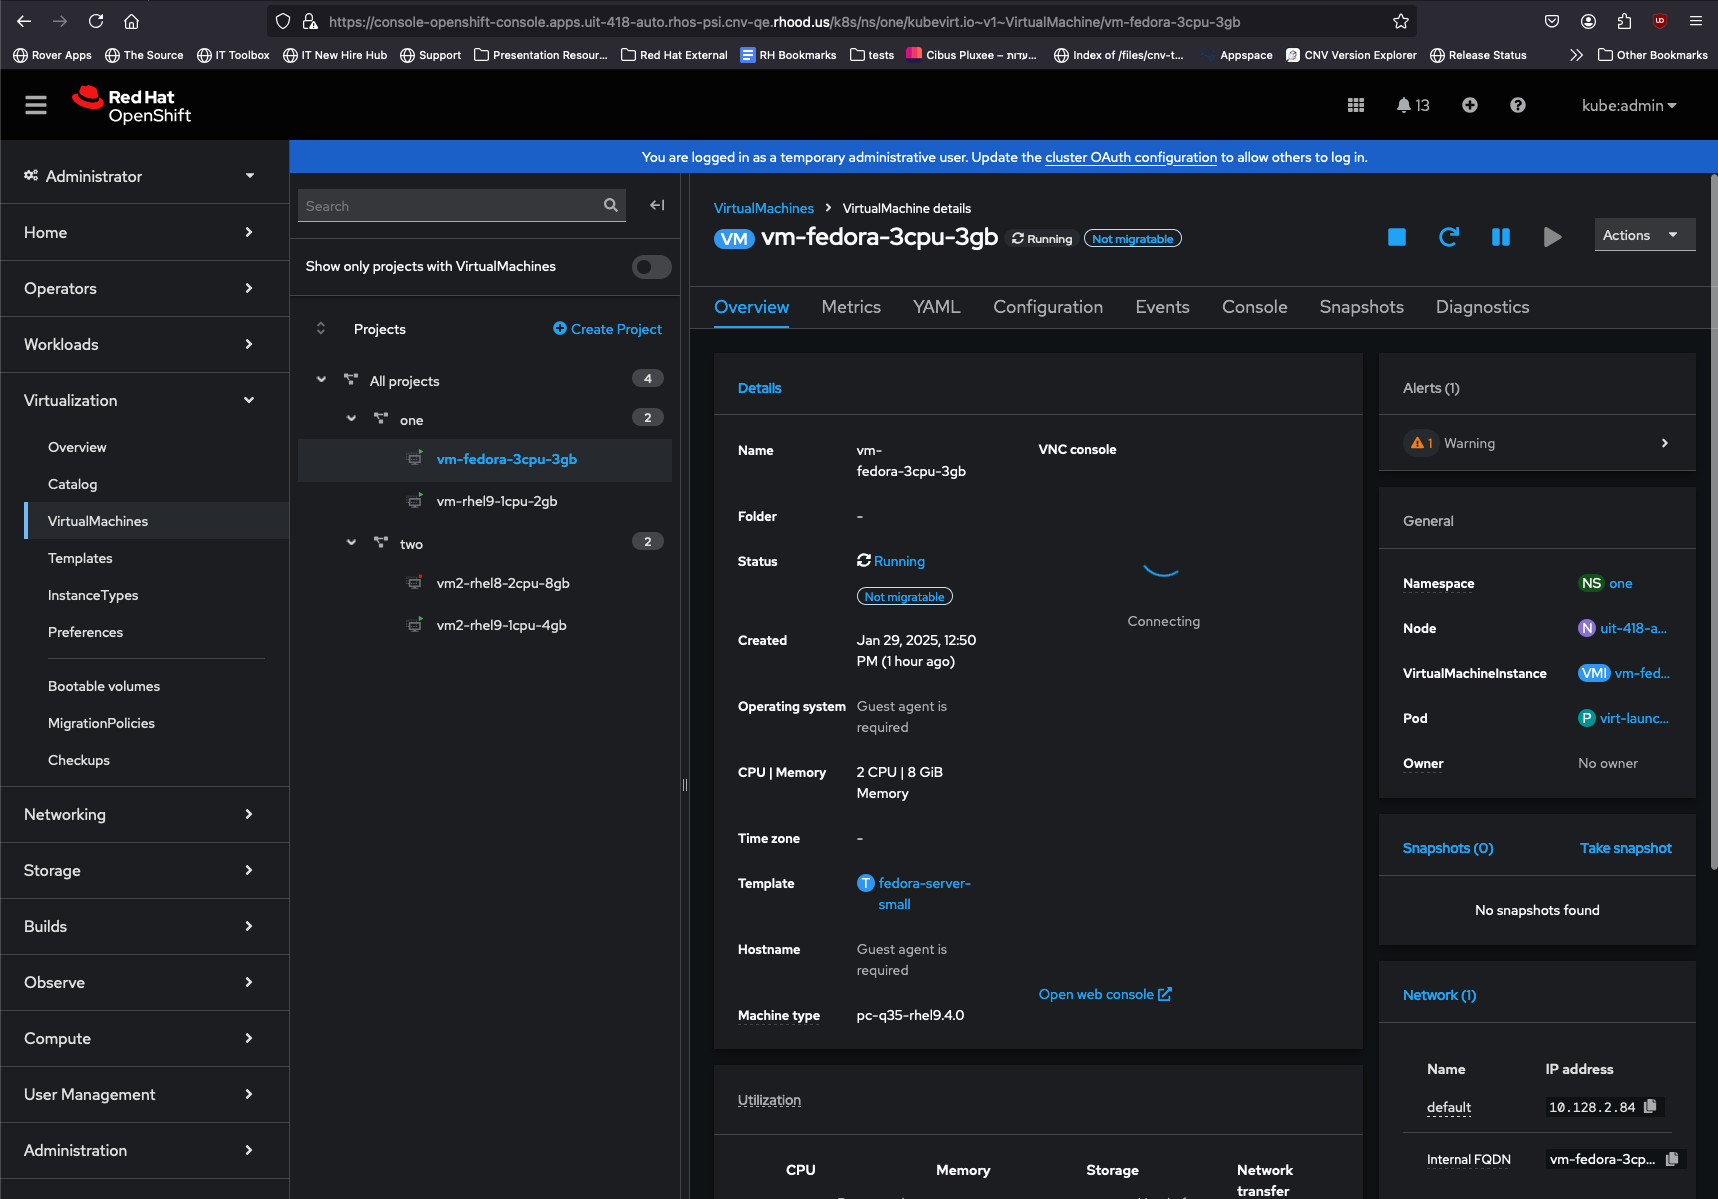Screen dimensions: 1718x1199
Task: Copy the IP address 10.128.2.84
Action: click(x=1650, y=1106)
